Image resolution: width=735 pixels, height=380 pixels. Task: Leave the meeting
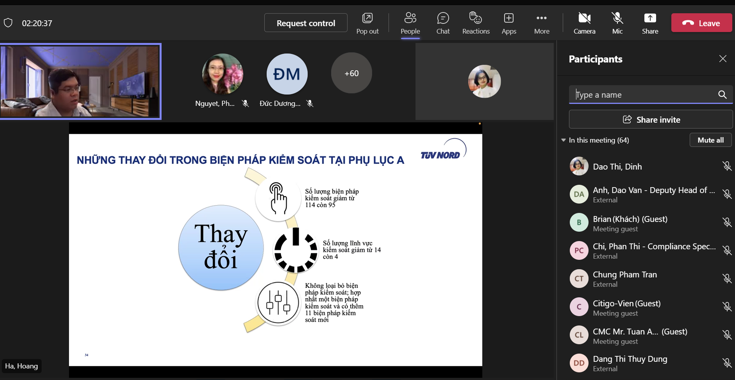[x=701, y=23]
